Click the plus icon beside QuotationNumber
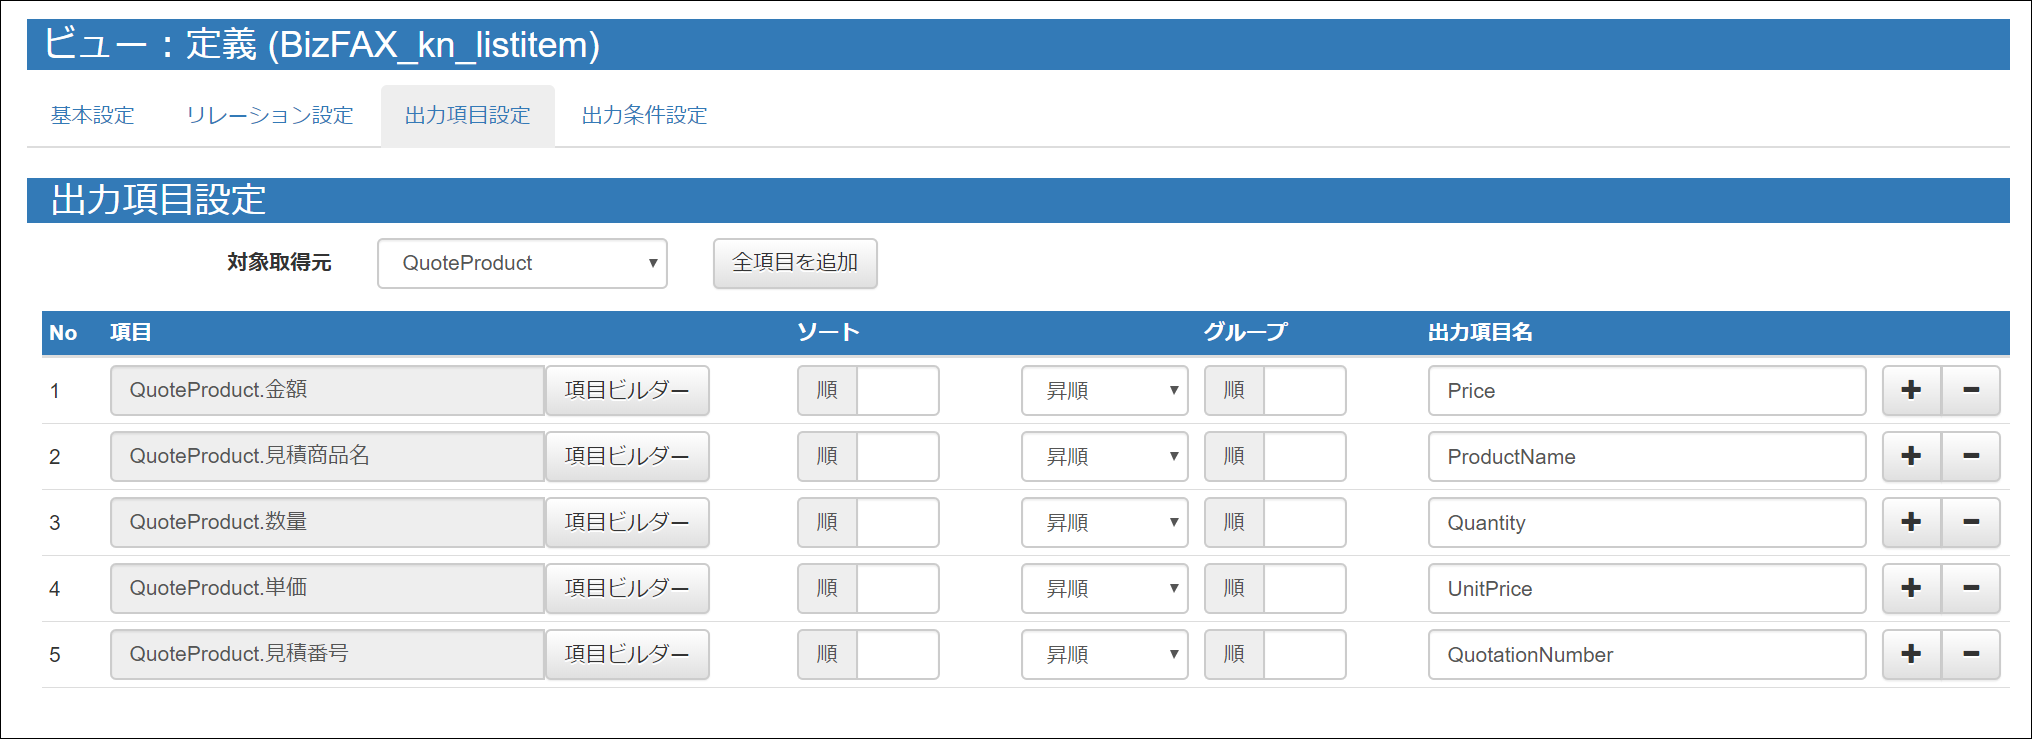The width and height of the screenshot is (2032, 739). point(1911,654)
